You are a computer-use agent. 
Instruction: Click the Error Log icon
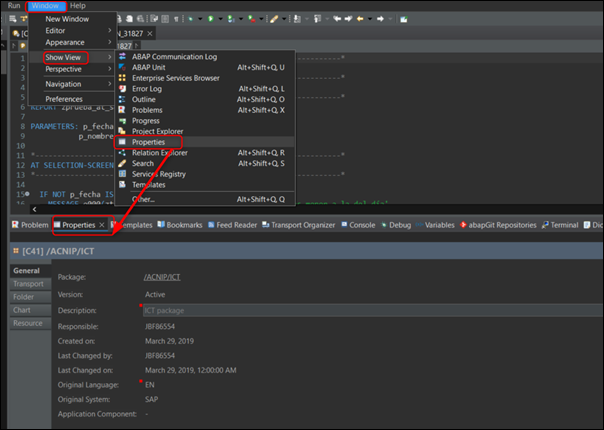(x=122, y=89)
